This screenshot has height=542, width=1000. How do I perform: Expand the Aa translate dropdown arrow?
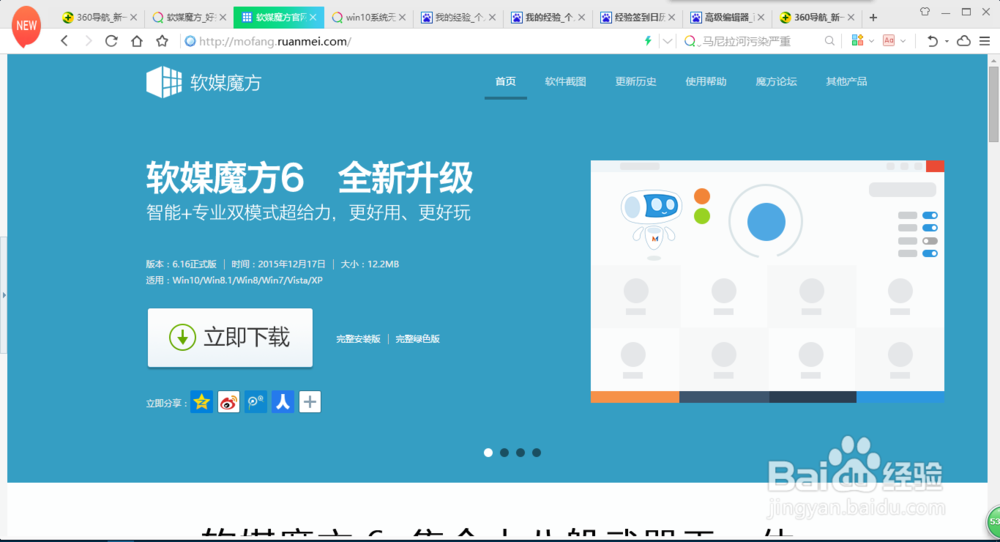coord(903,41)
